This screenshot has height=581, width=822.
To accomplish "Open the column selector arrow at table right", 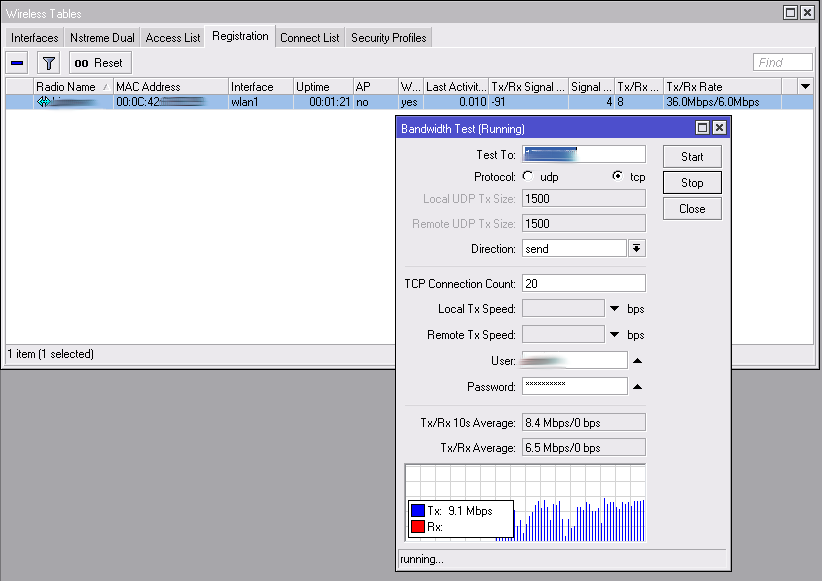I will (805, 87).
